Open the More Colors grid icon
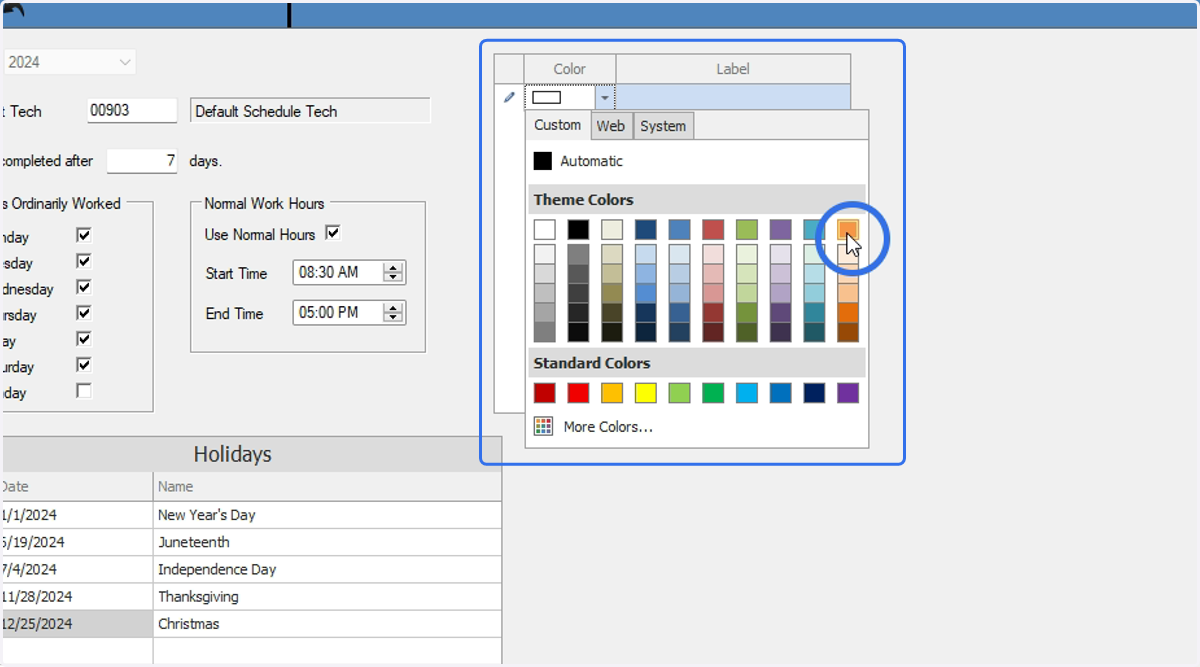This screenshot has width=1200, height=667. click(543, 427)
